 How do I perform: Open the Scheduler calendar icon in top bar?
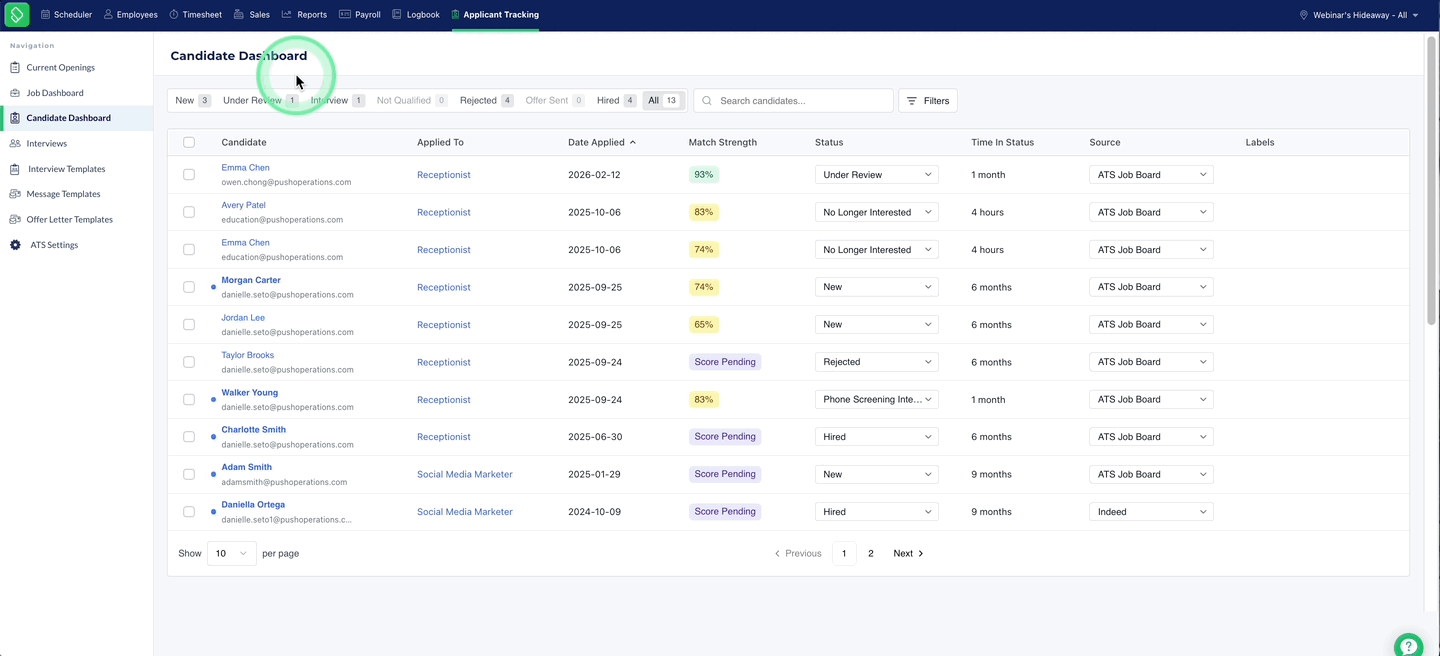45,15
